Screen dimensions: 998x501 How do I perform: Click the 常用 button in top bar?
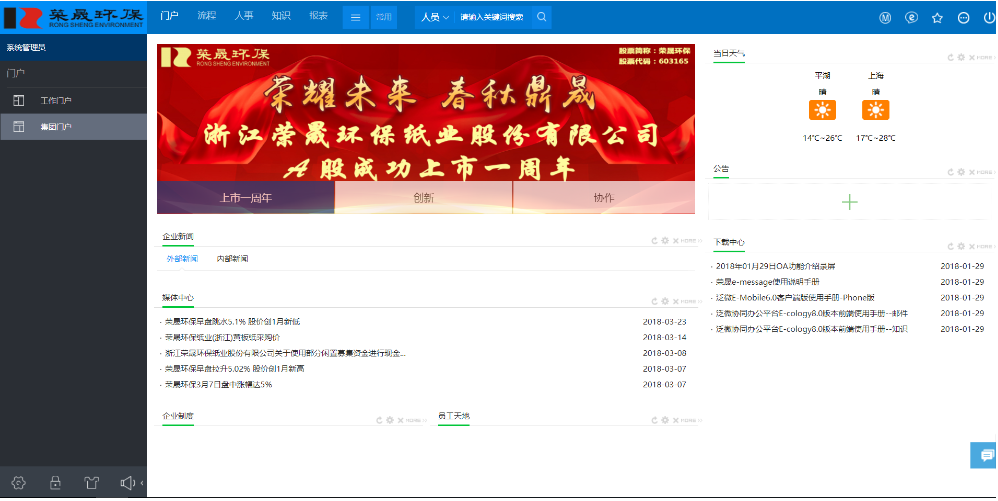(x=384, y=17)
